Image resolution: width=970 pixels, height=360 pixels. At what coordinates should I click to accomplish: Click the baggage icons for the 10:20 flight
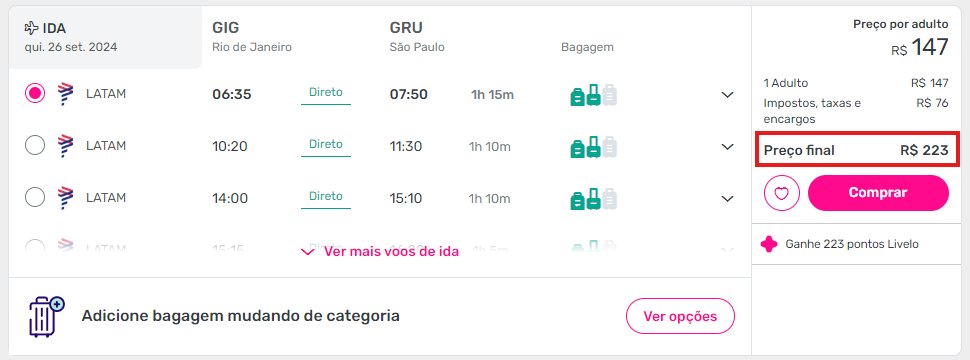pos(594,147)
